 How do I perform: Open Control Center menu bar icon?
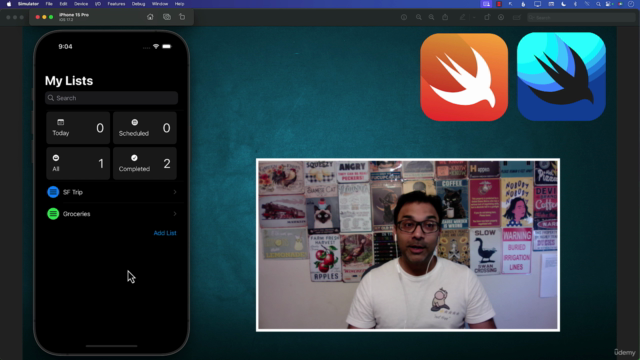609,4
